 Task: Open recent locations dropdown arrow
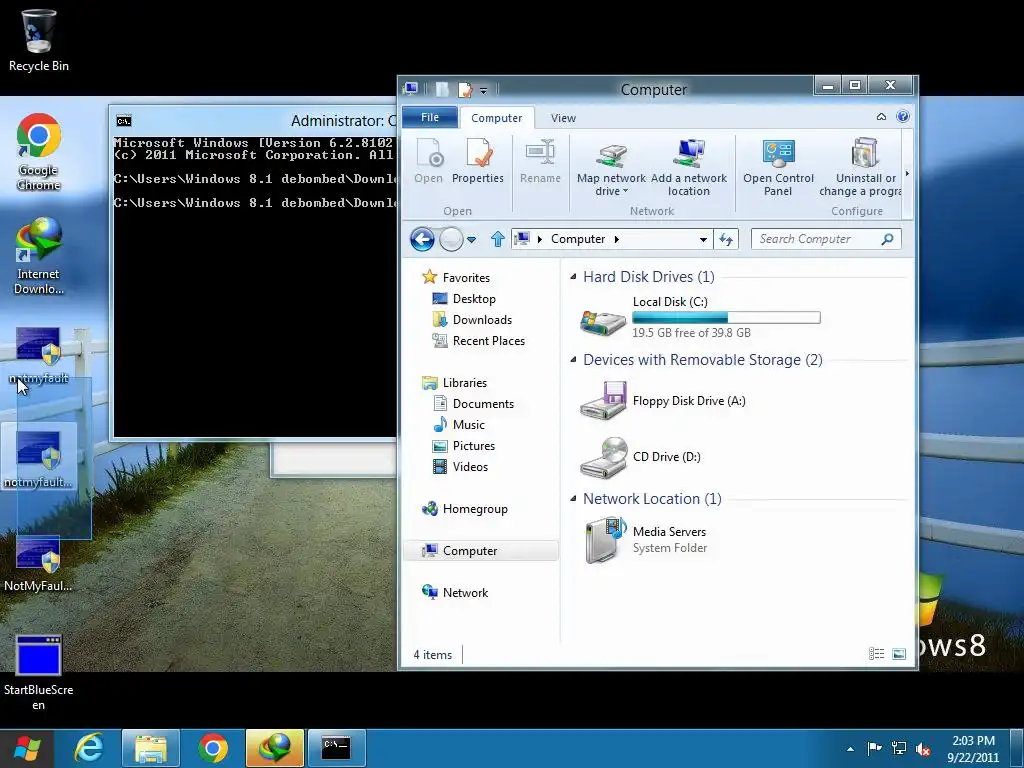coord(472,240)
